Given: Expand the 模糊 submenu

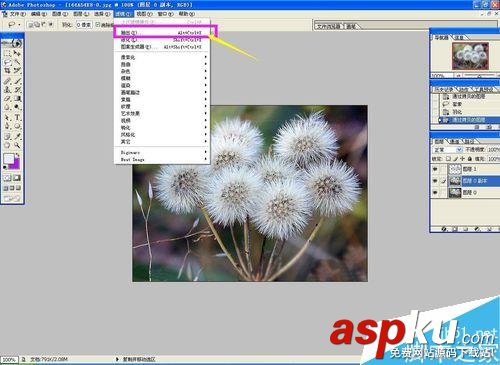Looking at the screenshot, I should (x=162, y=78).
